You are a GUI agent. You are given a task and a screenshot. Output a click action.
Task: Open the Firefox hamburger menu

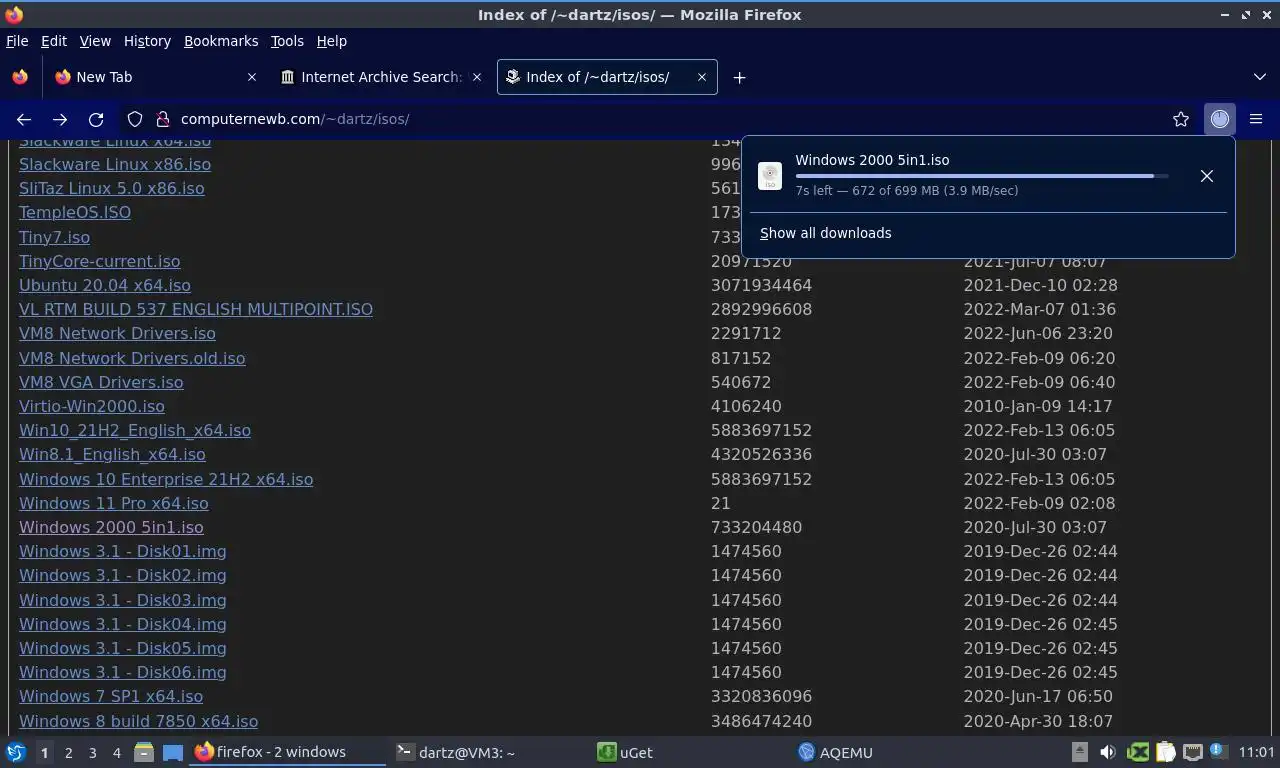pyautogui.click(x=1256, y=119)
